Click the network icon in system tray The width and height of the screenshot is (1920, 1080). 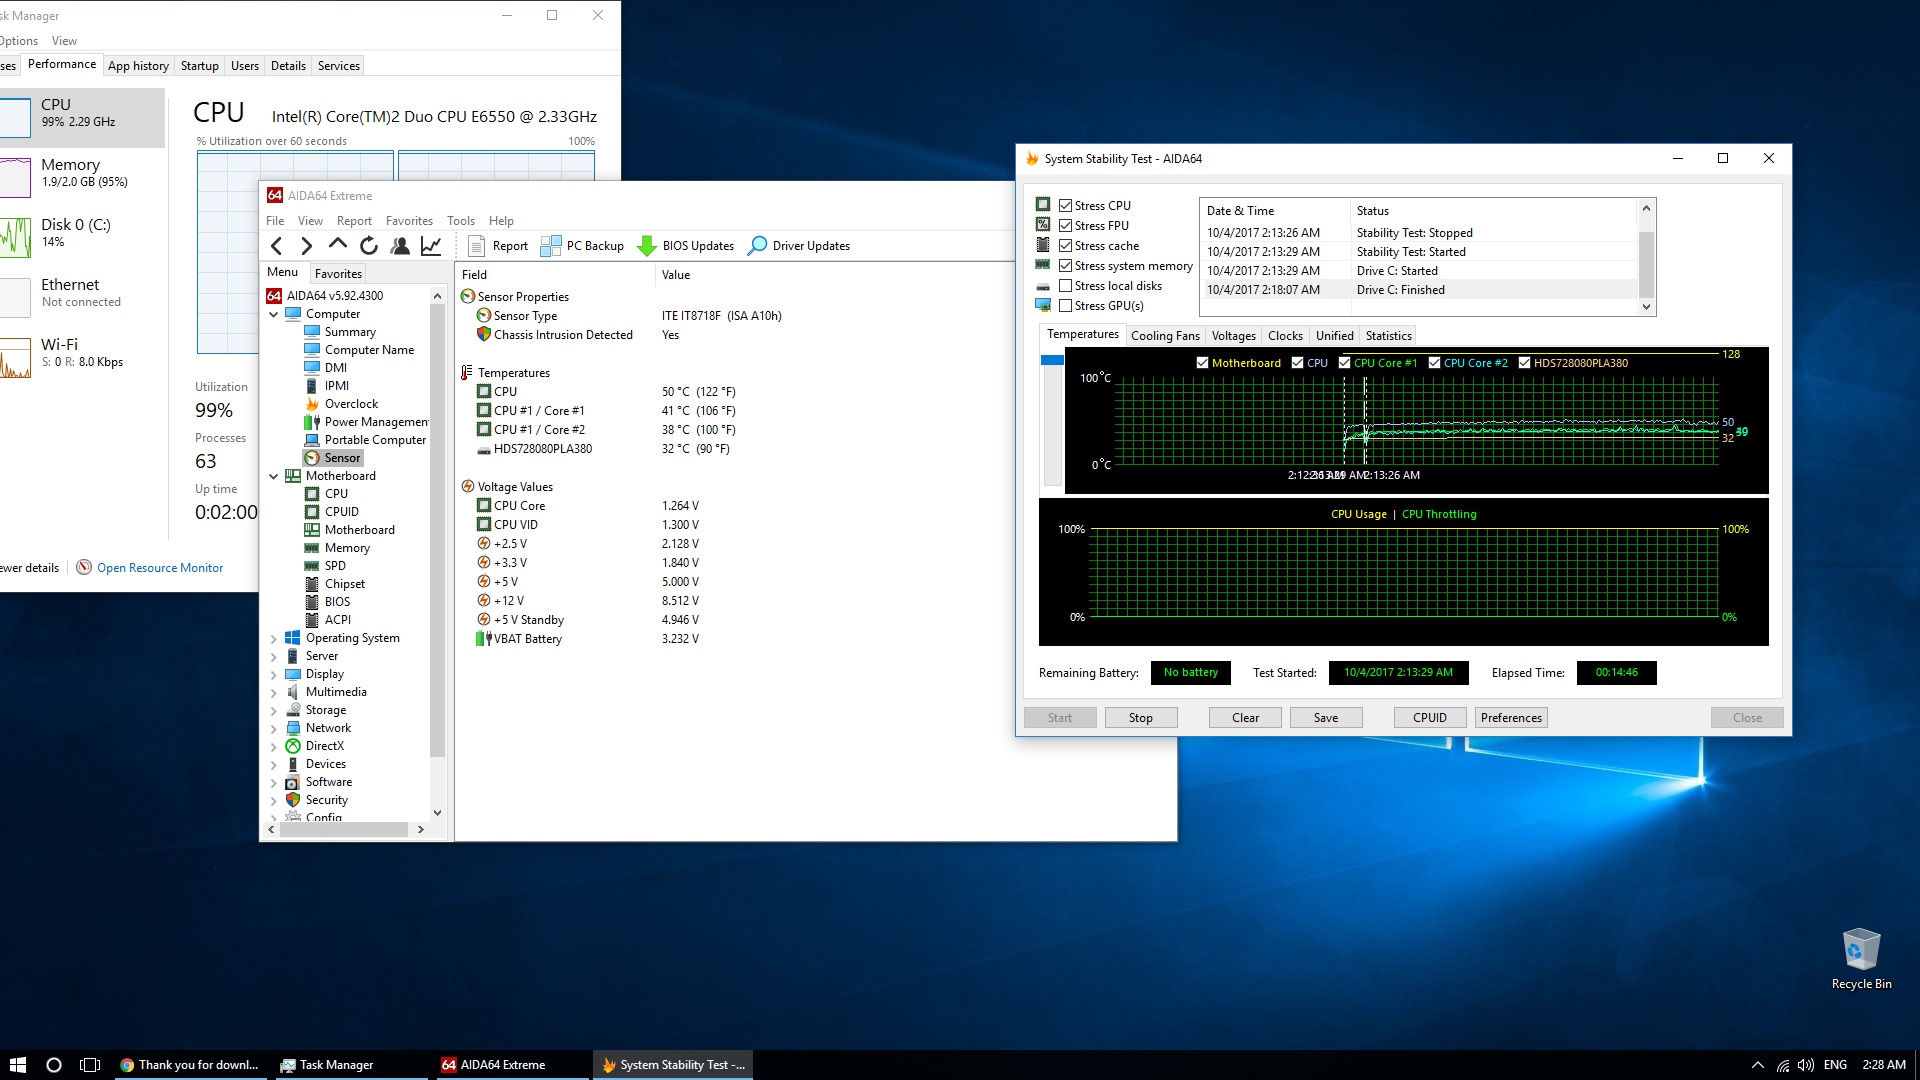click(1783, 1065)
